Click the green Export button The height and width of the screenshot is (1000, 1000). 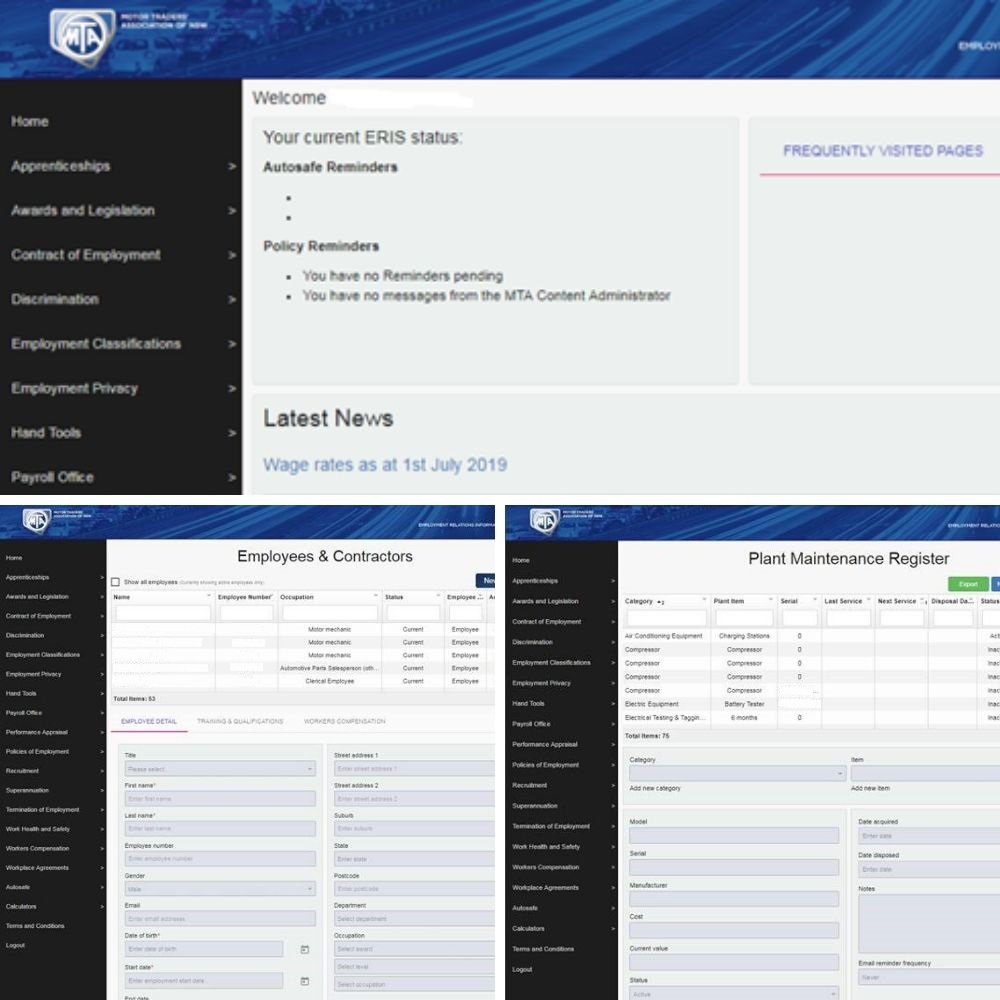967,584
